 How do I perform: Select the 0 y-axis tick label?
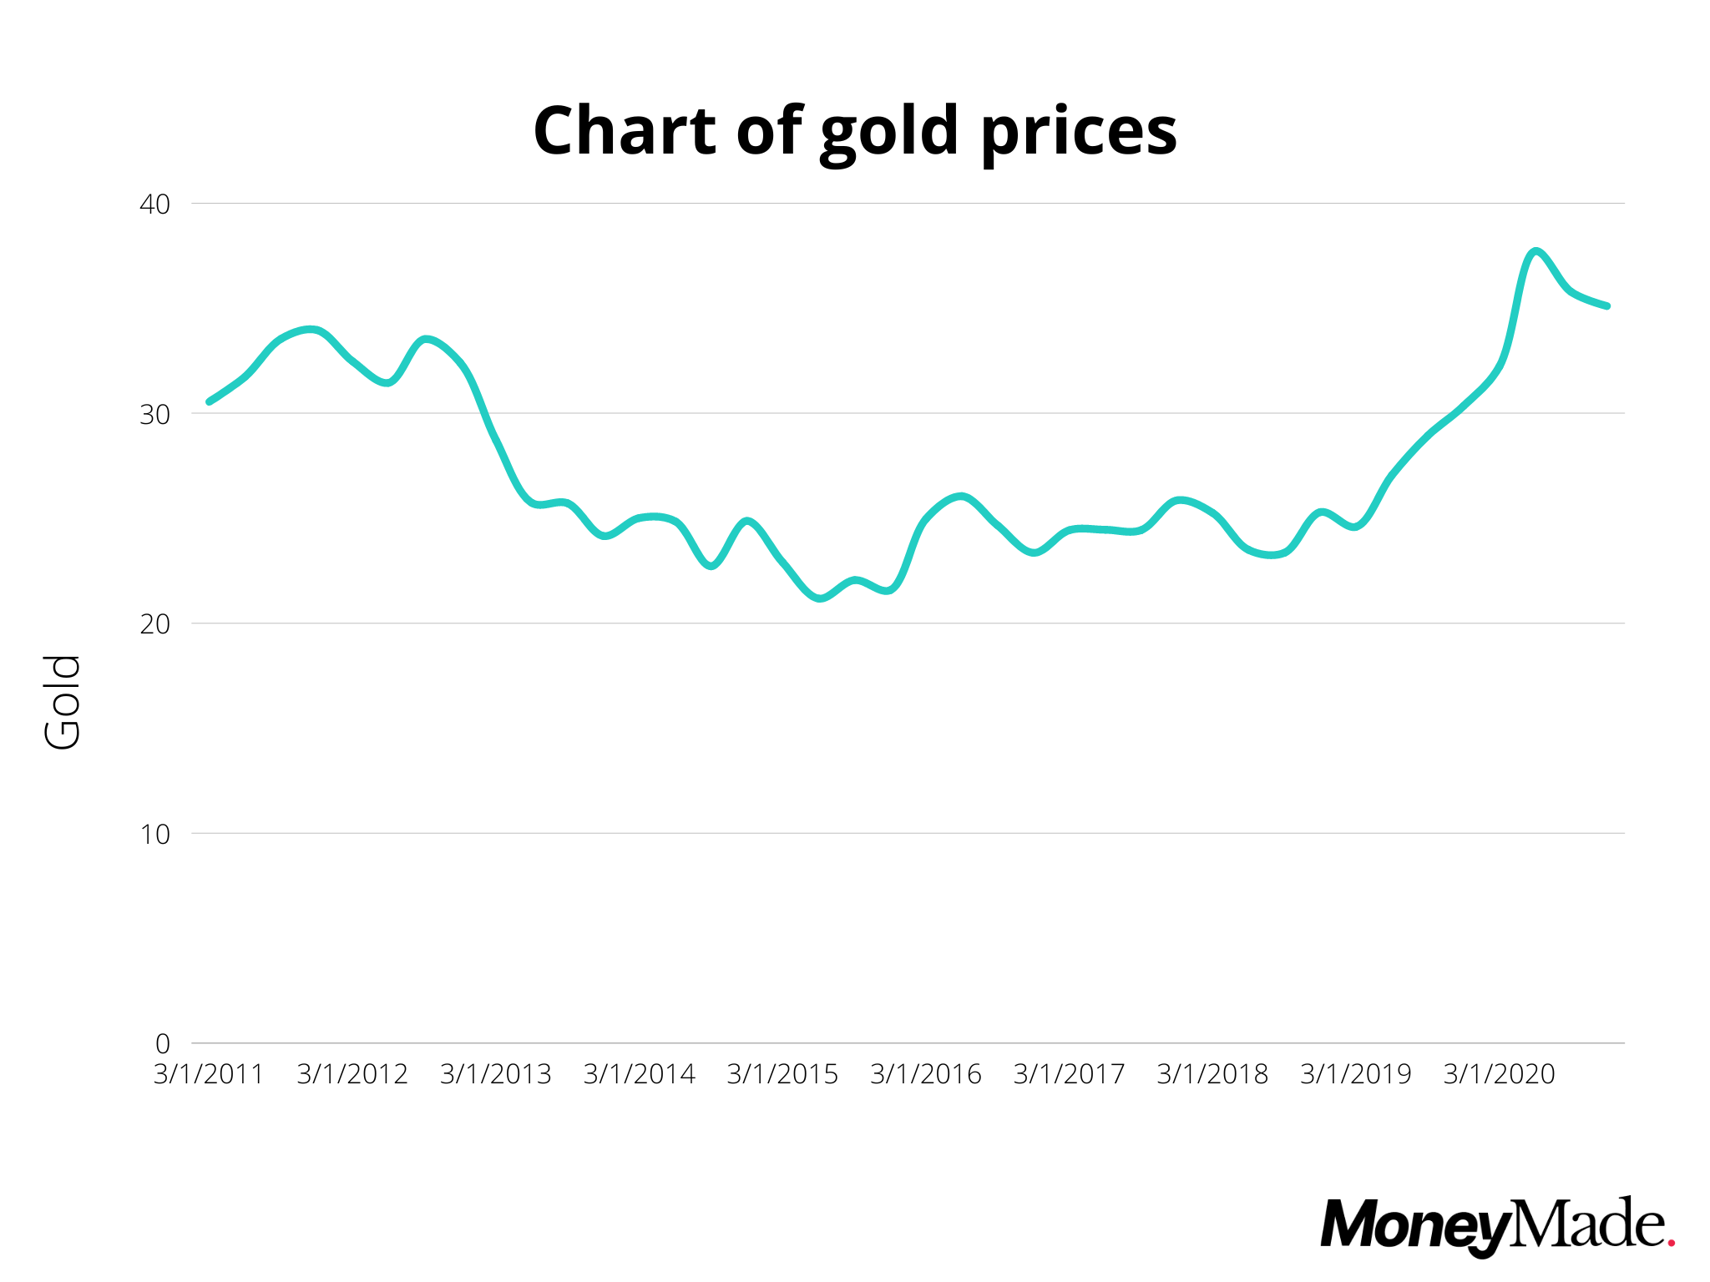pyautogui.click(x=162, y=1044)
